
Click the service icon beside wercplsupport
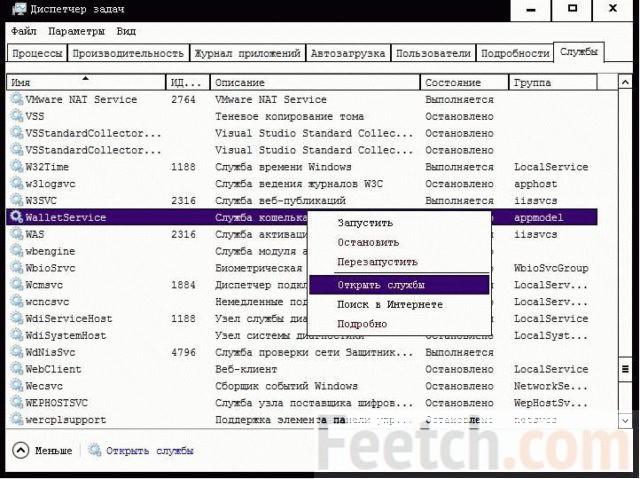17,419
